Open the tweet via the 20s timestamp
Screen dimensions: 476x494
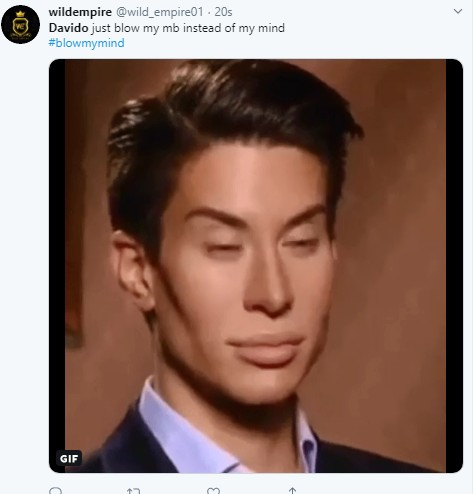(223, 12)
